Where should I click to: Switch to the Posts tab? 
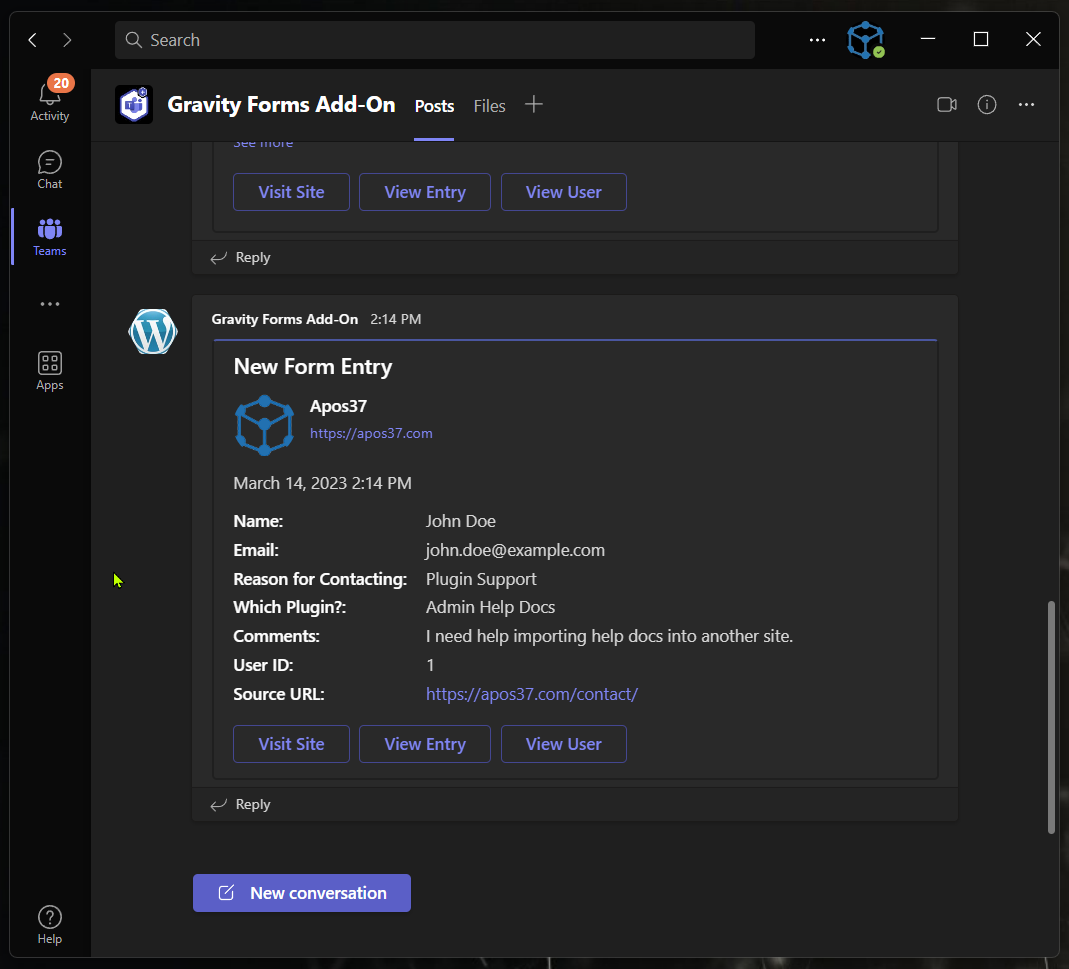coord(433,106)
